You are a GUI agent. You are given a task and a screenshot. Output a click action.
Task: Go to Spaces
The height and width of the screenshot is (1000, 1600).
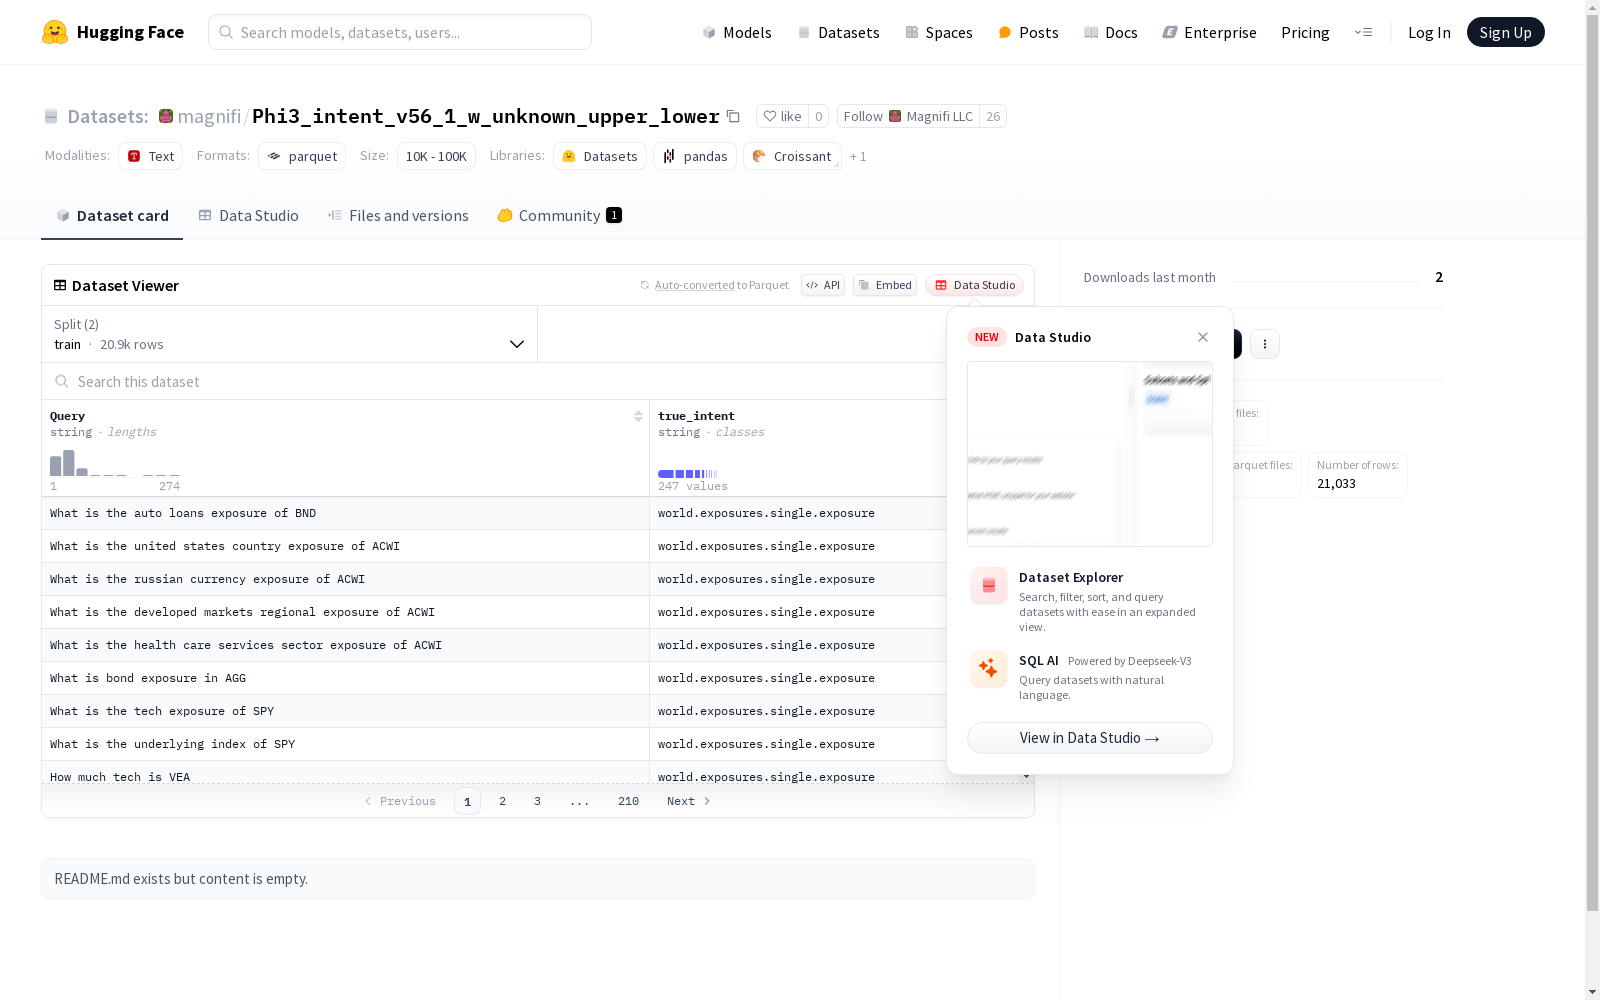coord(939,32)
